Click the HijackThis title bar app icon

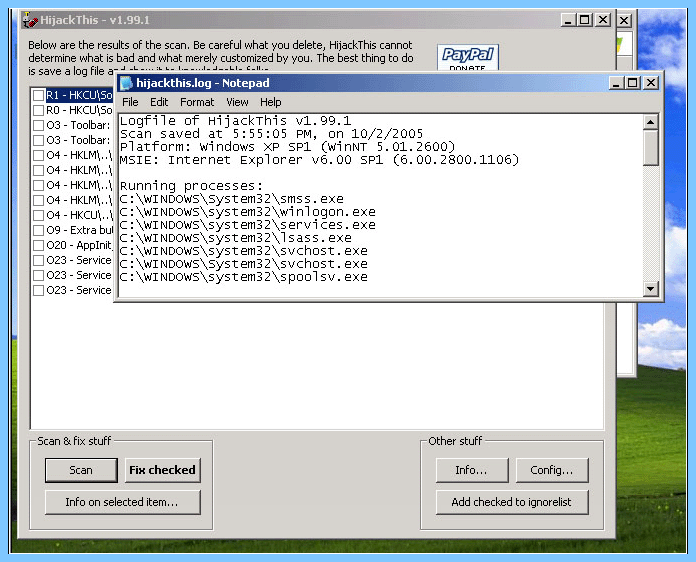tap(30, 20)
